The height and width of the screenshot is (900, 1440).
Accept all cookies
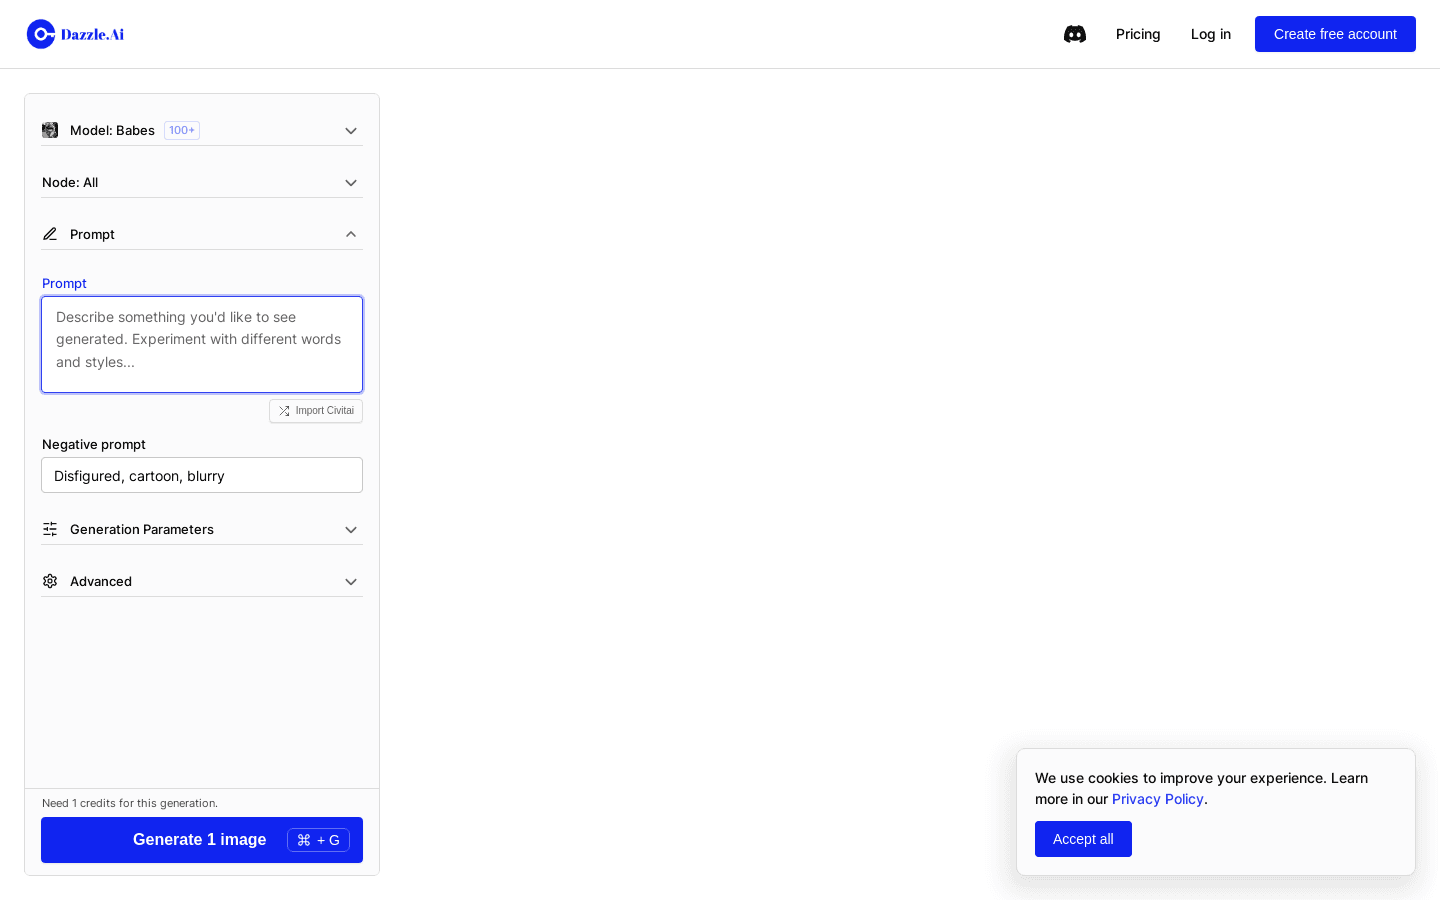(x=1083, y=839)
